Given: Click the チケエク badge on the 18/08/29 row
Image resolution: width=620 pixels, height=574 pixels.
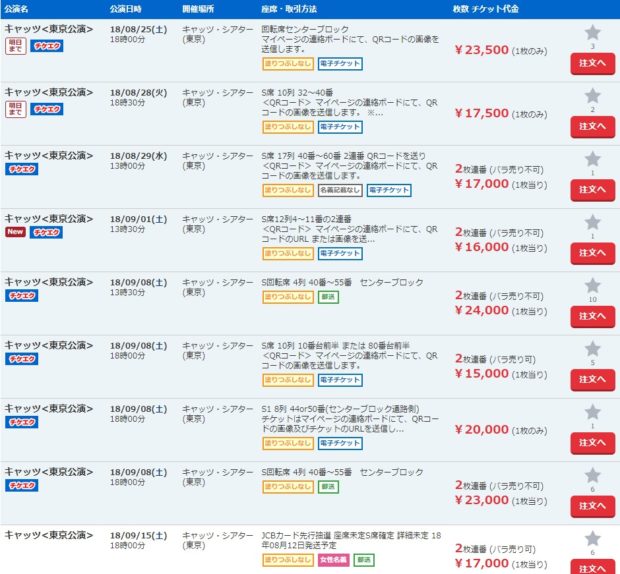Looking at the screenshot, I should [22, 169].
